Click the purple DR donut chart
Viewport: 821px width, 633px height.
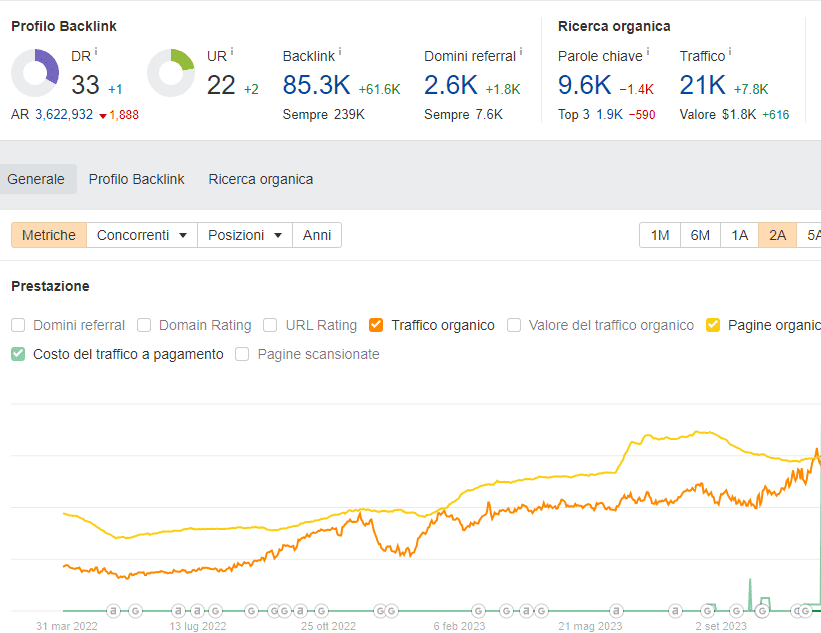[36, 73]
